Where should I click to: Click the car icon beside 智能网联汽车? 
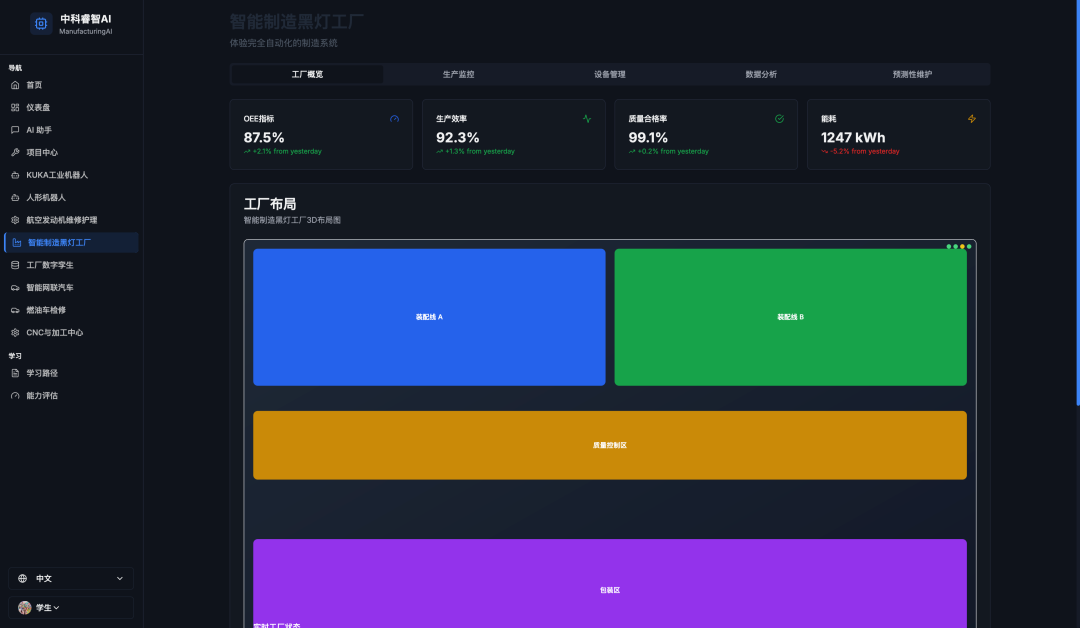pos(15,287)
